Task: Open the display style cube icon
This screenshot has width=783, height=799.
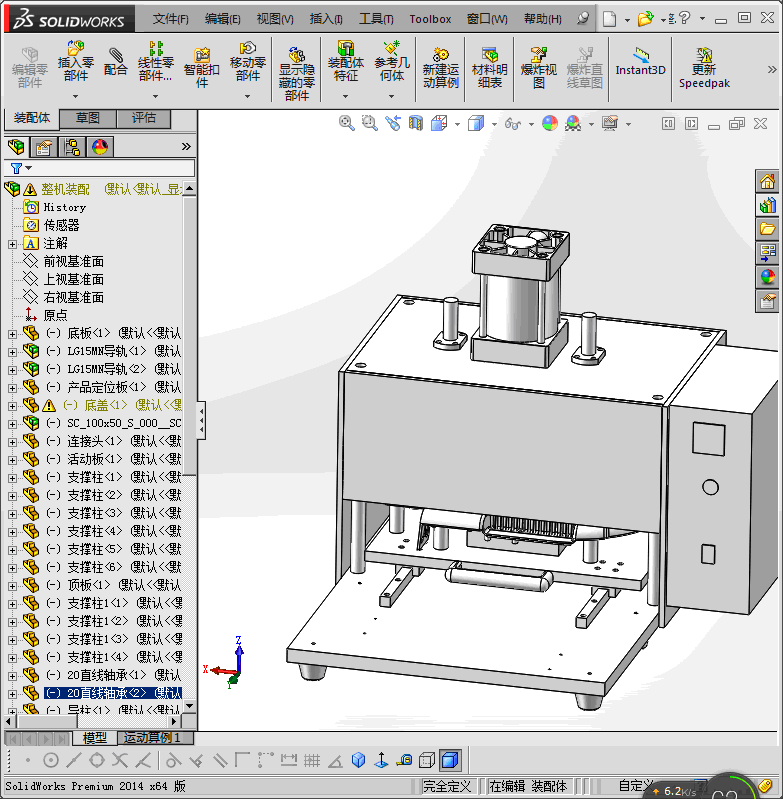Action: point(476,123)
